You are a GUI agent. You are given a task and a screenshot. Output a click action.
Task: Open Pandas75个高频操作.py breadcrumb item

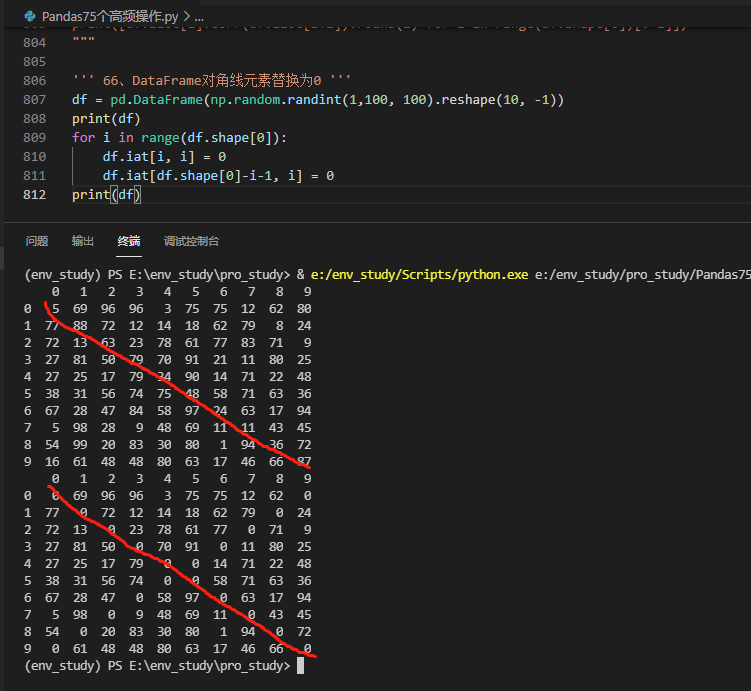pos(110,17)
